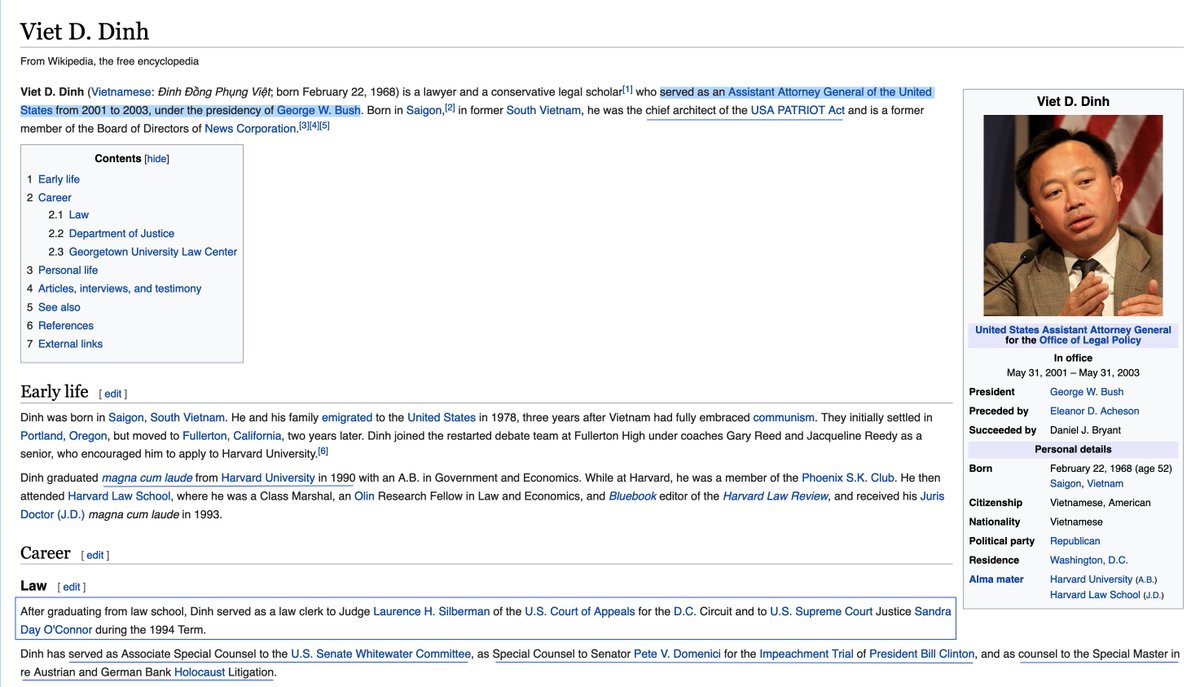
Task: Open Harvard Law School (J.D.) infobox link
Action: (1095, 595)
